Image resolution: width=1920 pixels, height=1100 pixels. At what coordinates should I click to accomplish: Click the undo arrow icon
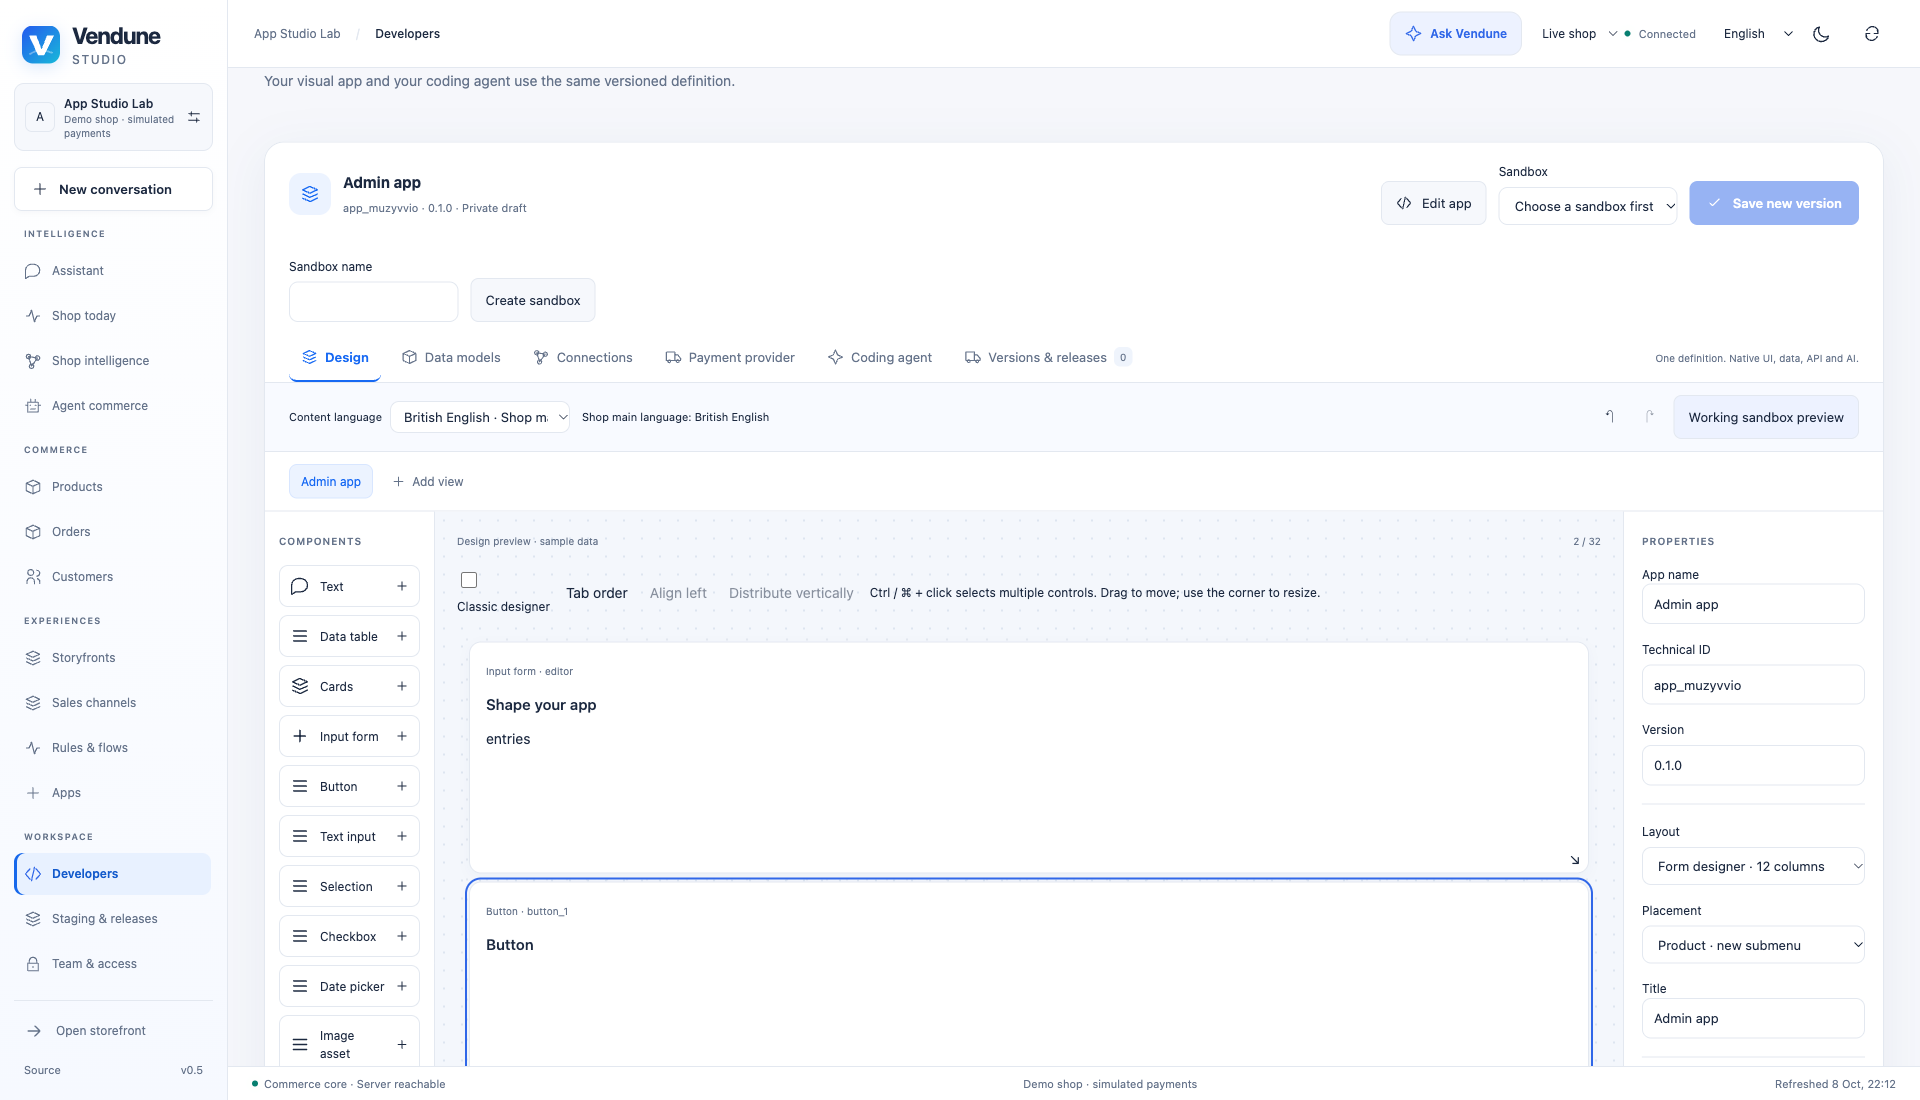1610,417
